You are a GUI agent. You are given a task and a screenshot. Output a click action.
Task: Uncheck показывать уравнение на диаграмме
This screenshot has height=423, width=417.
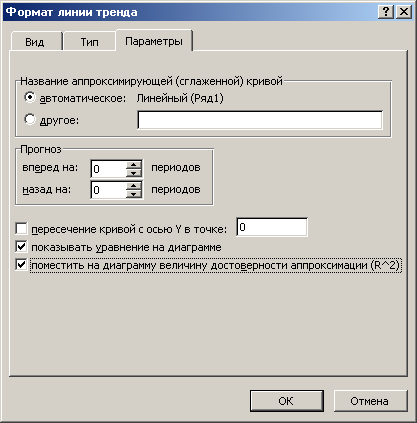point(21,247)
